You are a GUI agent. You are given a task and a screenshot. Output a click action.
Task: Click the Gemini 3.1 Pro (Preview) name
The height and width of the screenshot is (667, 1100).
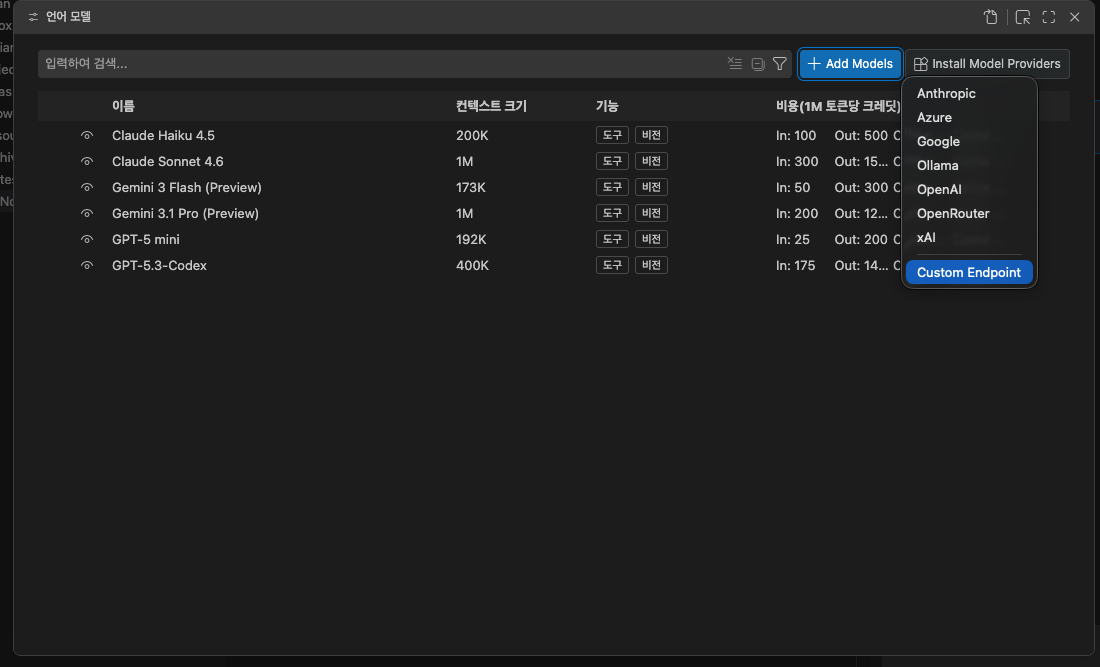[185, 213]
